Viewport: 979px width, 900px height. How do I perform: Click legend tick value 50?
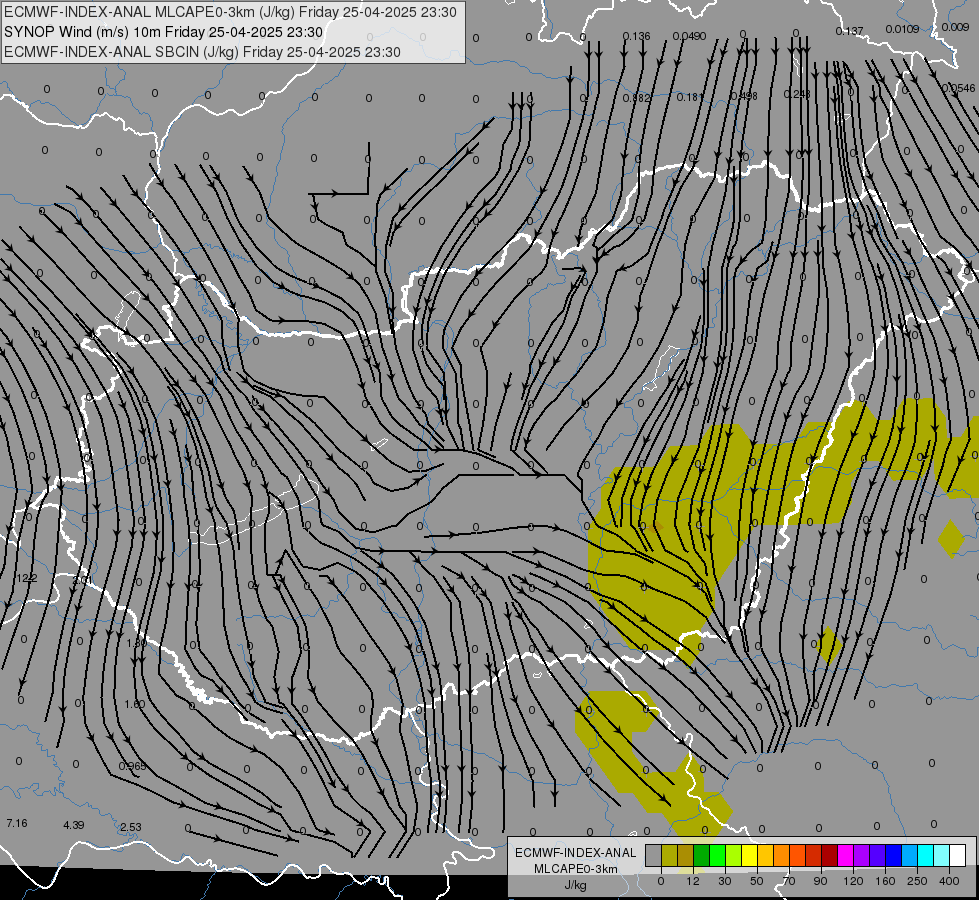click(757, 881)
